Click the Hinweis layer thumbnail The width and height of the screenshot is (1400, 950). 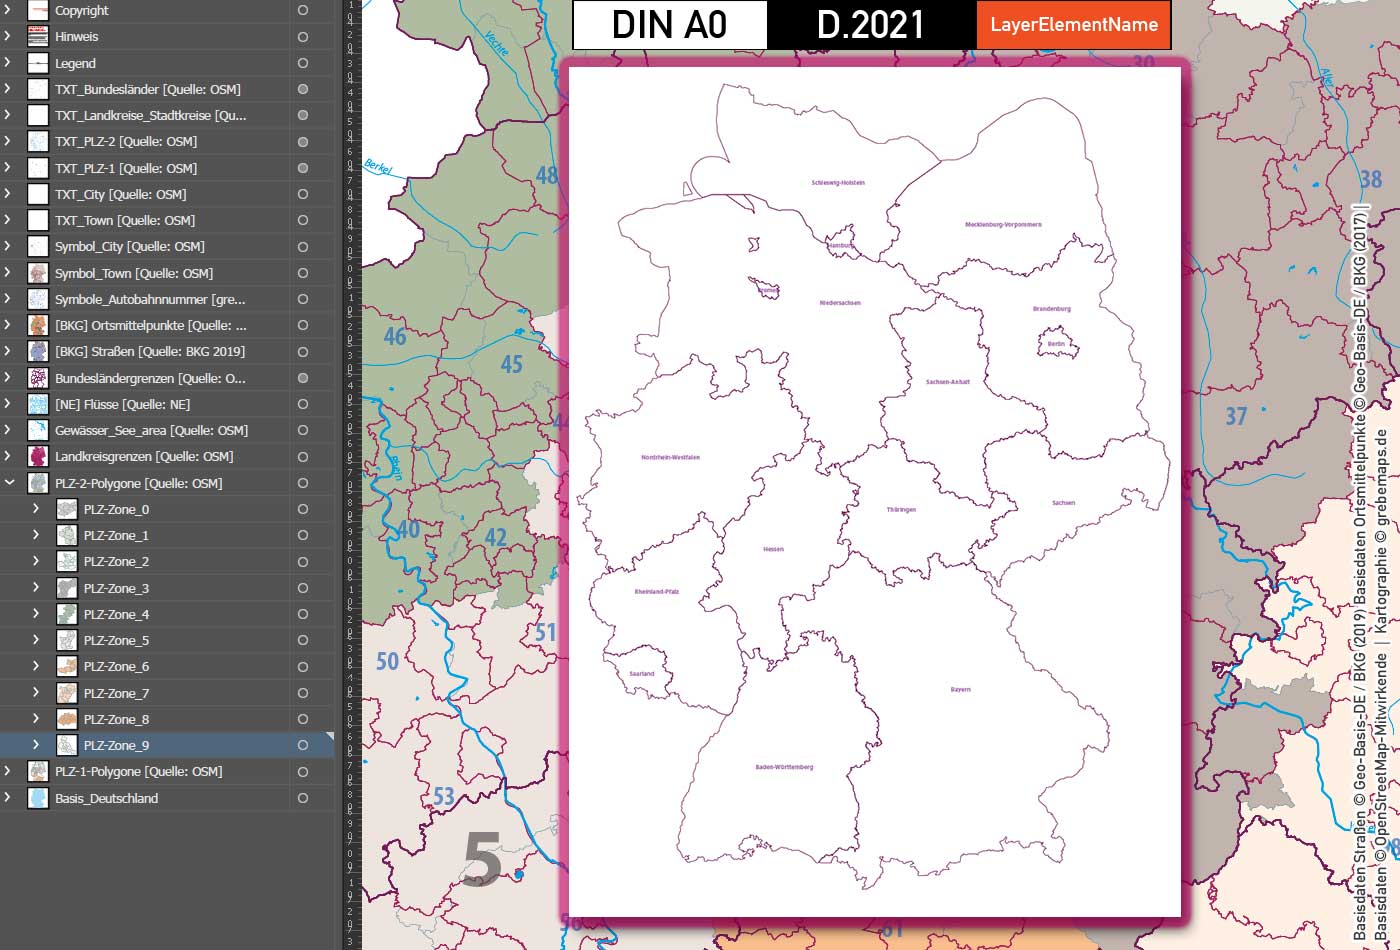coord(37,36)
